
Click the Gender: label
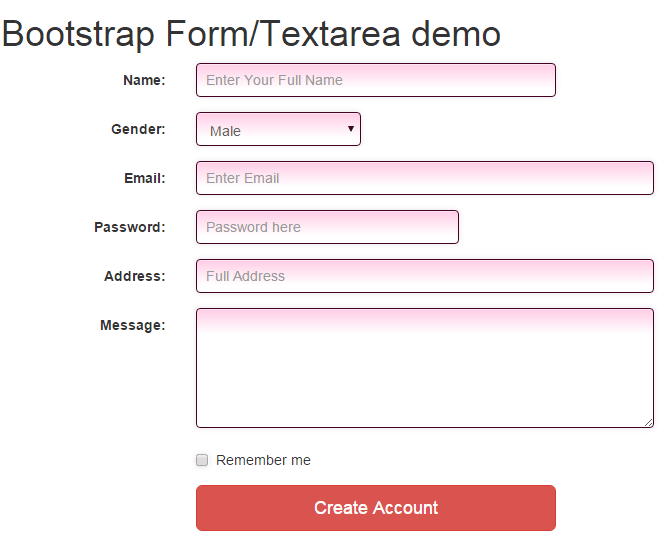pyautogui.click(x=138, y=129)
